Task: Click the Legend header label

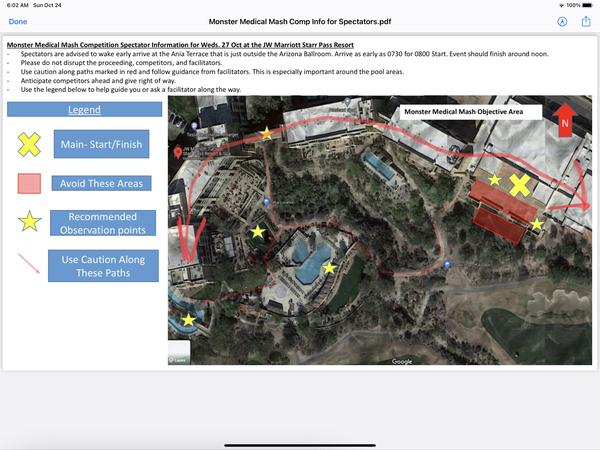Action: click(x=84, y=109)
